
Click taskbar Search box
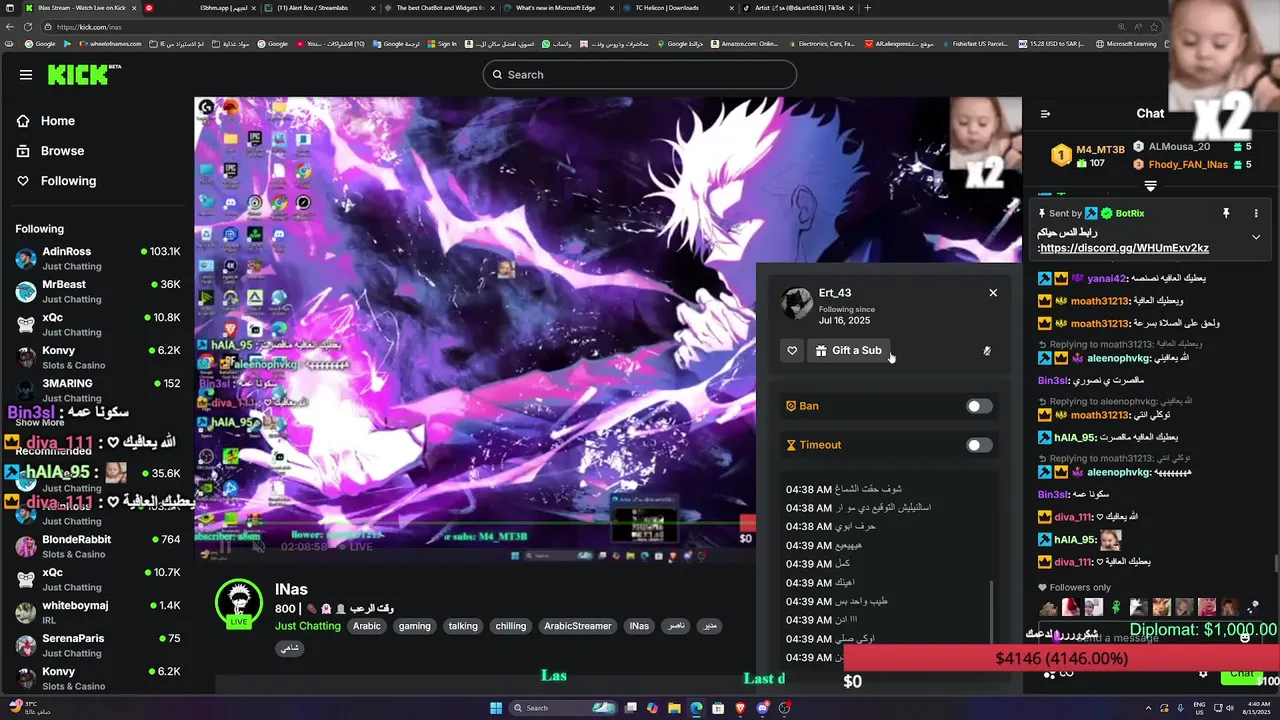coord(565,708)
